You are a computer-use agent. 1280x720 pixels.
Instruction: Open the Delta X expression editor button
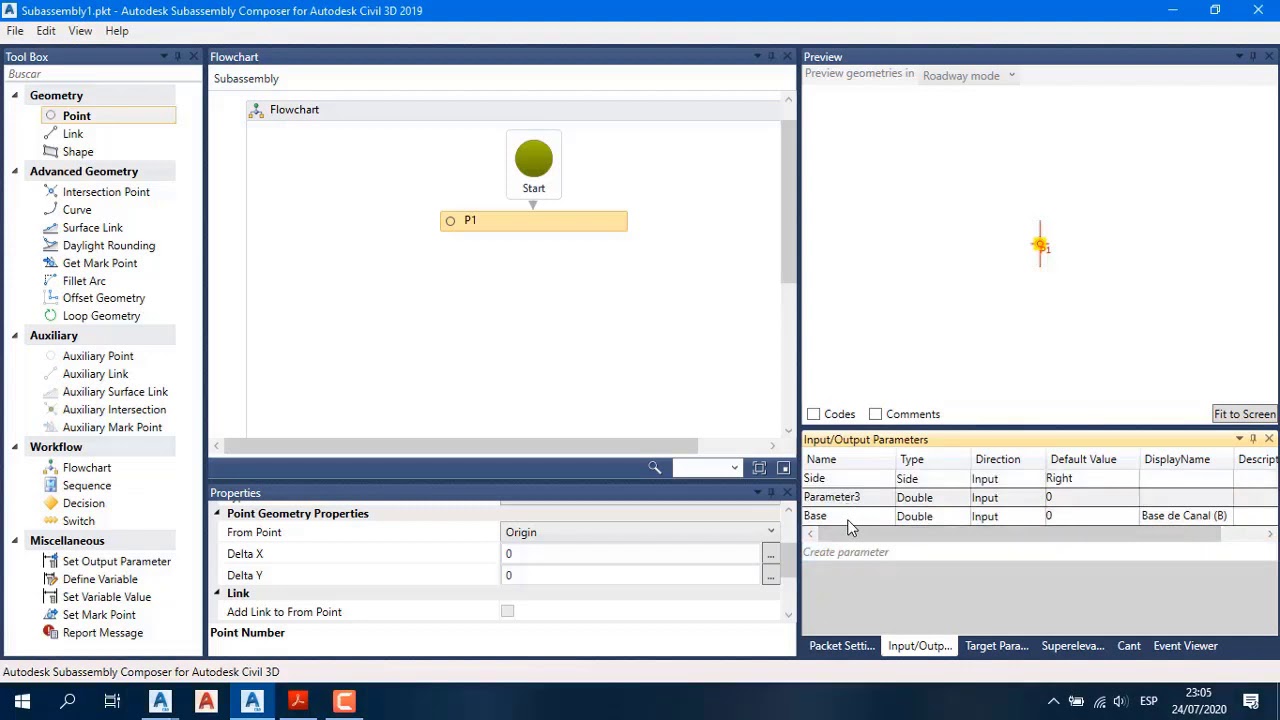770,554
